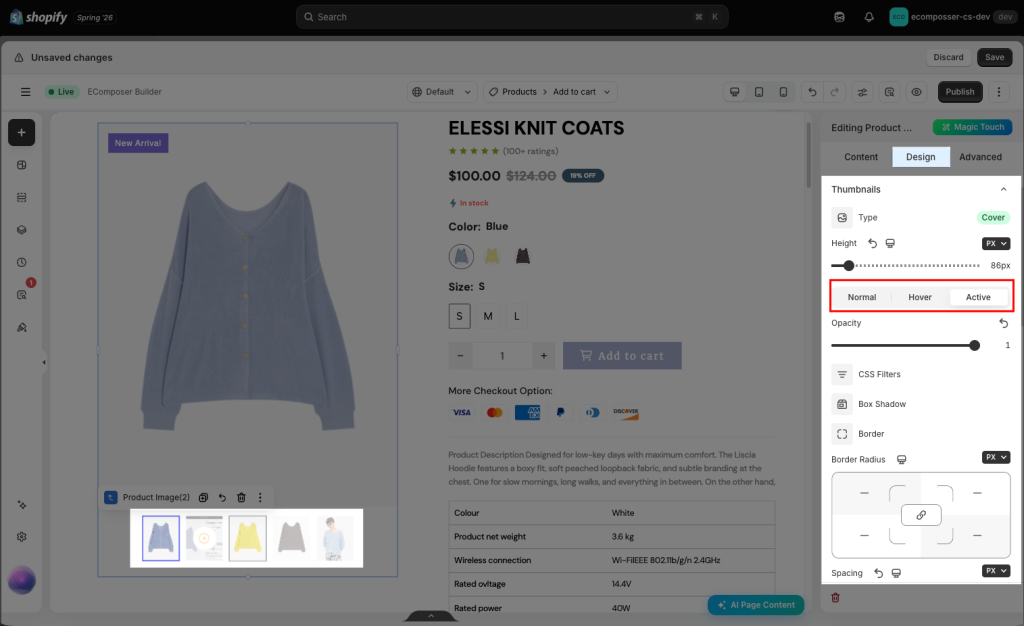Open the Height PX unit dropdown
Image resolution: width=1024 pixels, height=626 pixels.
(x=996, y=243)
